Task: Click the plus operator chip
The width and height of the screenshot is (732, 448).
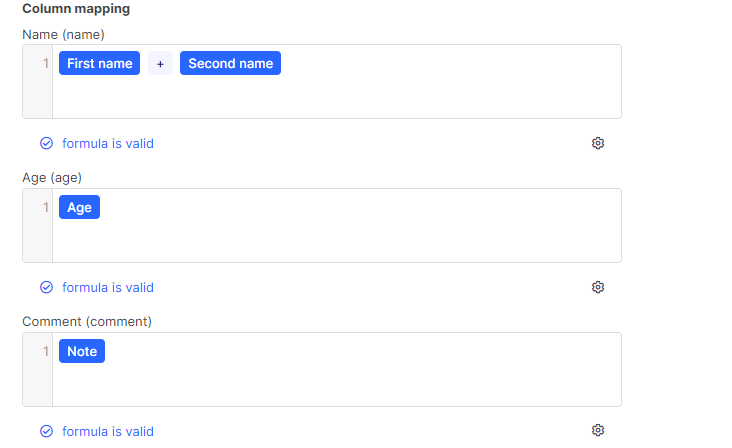Action: pos(160,63)
